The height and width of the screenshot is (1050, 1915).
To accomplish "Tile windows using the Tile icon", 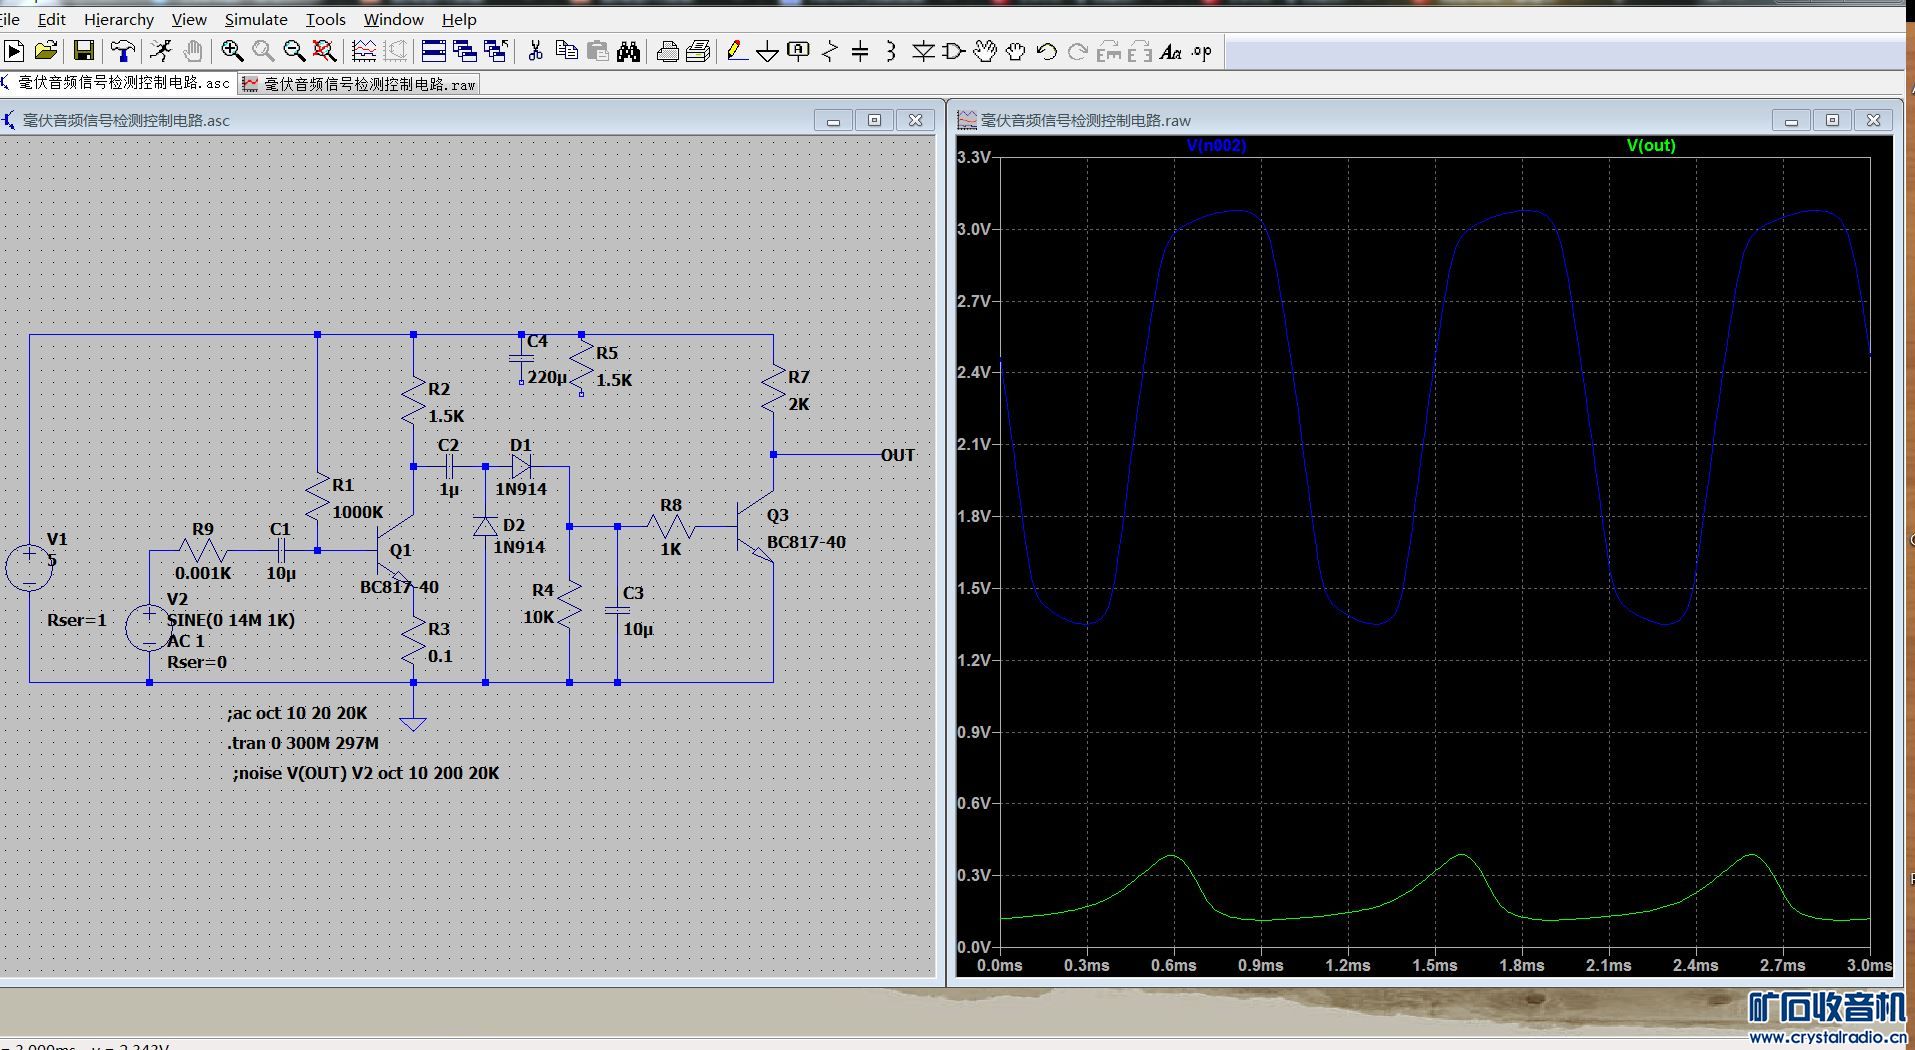I will (434, 51).
